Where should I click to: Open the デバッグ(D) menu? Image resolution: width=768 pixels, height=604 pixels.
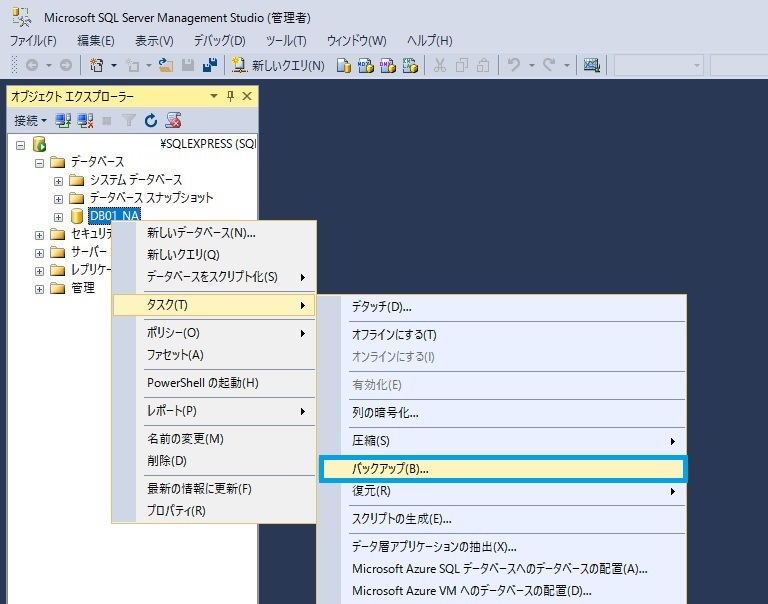pos(219,41)
